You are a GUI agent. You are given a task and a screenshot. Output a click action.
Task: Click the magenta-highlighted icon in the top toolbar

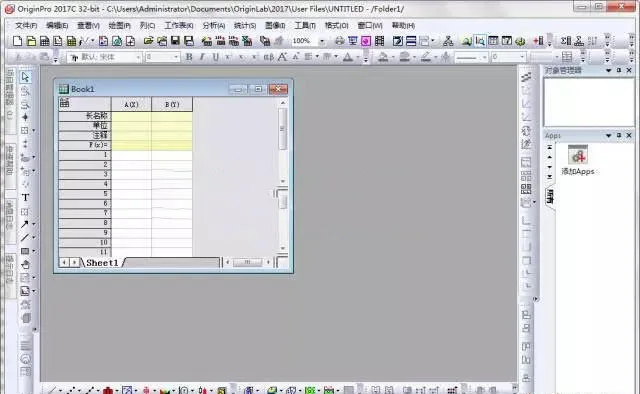click(x=366, y=41)
